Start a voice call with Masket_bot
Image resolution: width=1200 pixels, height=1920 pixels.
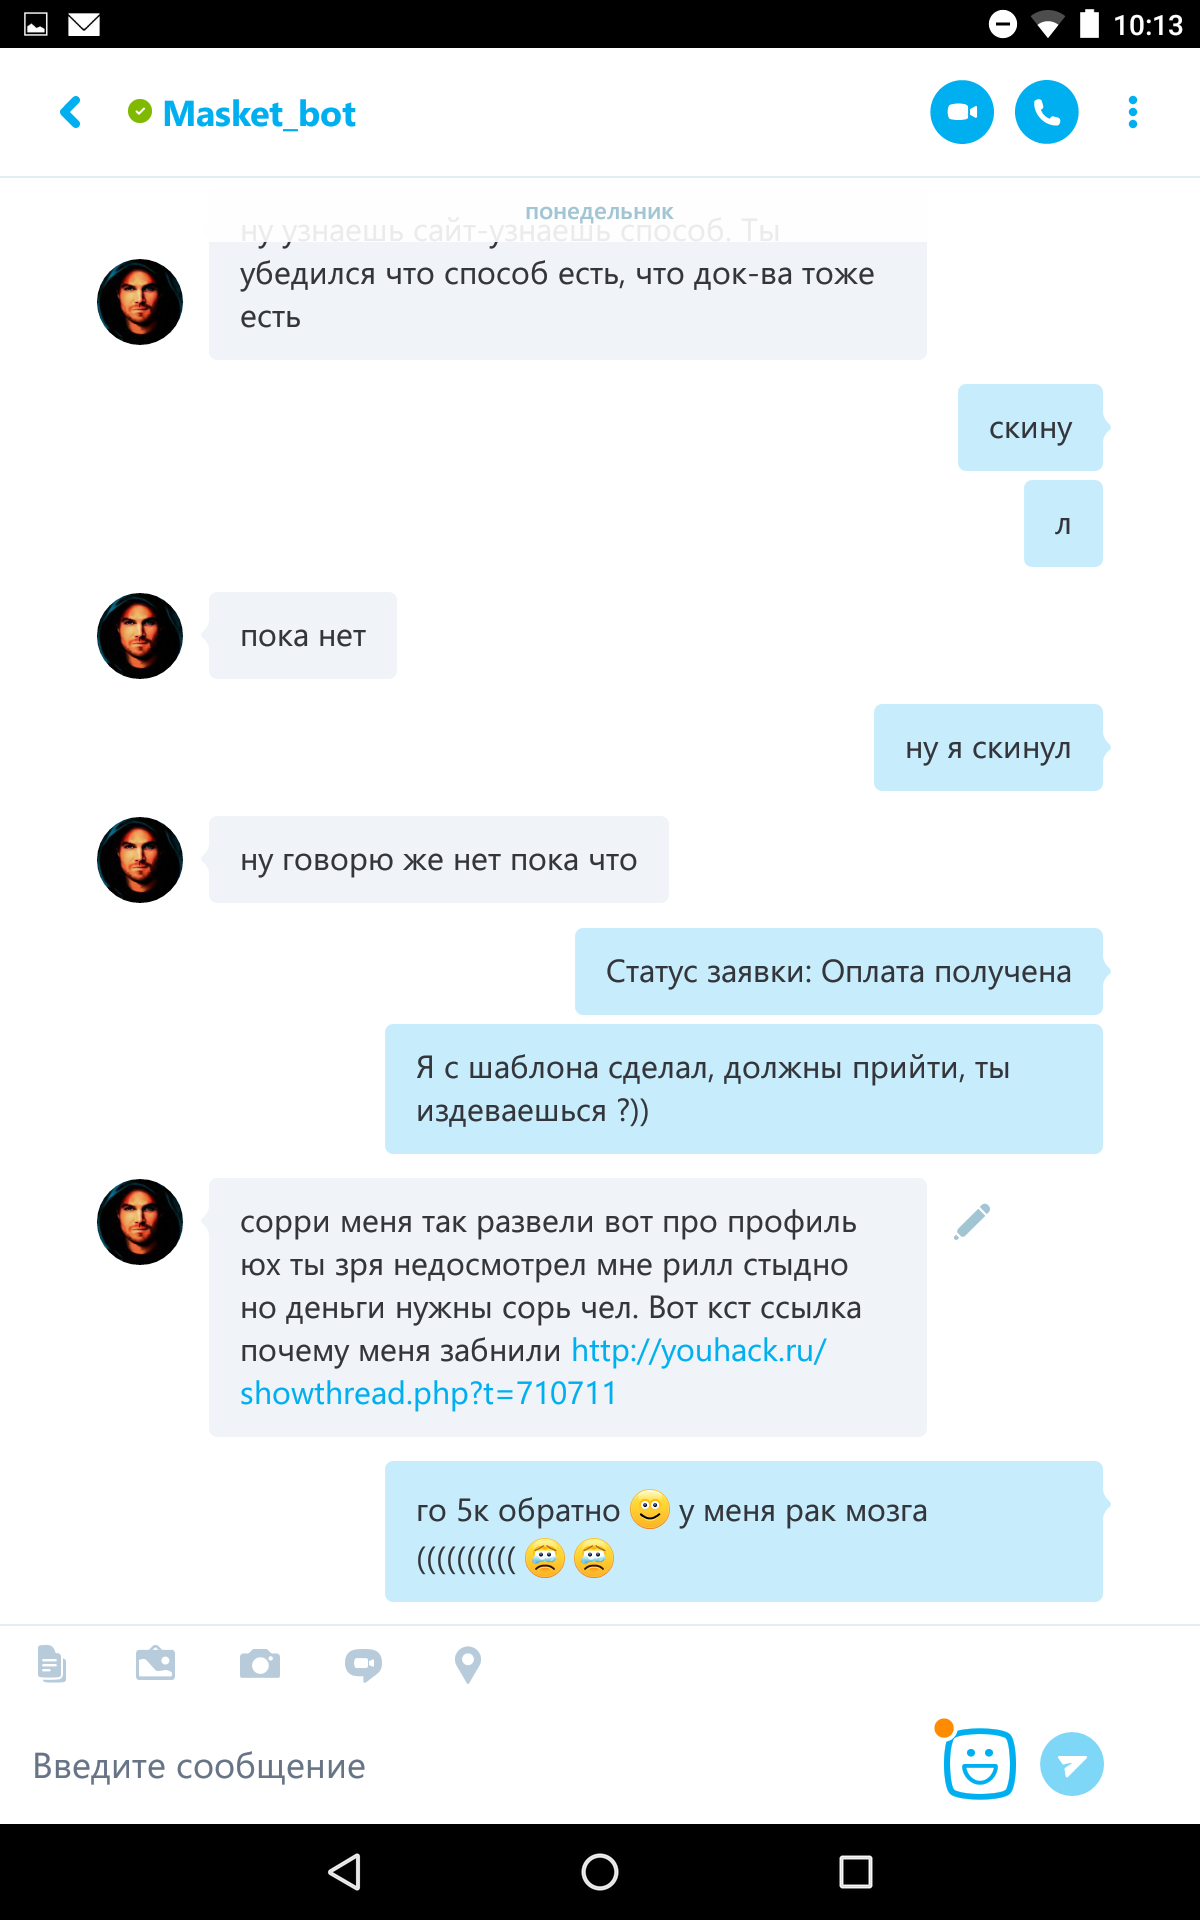(1047, 112)
